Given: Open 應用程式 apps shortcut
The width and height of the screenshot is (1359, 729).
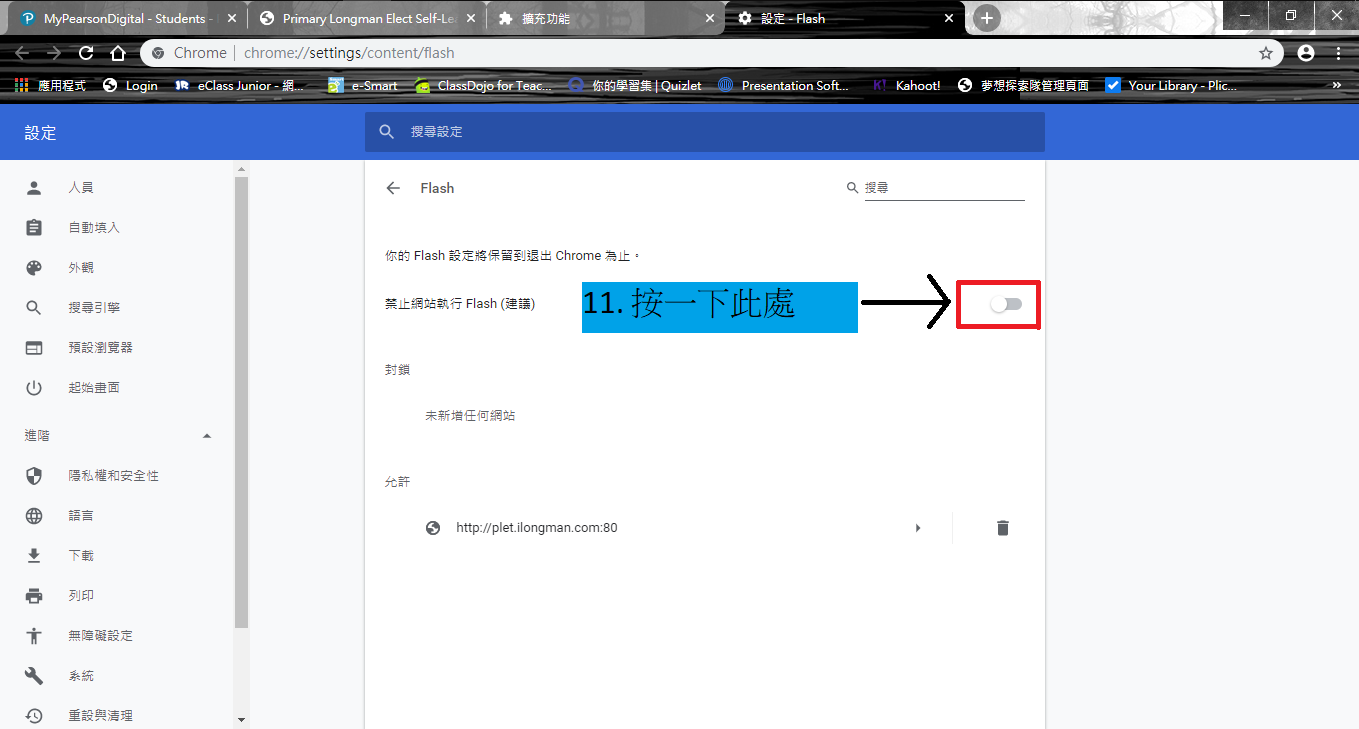Looking at the screenshot, I should tap(50, 86).
